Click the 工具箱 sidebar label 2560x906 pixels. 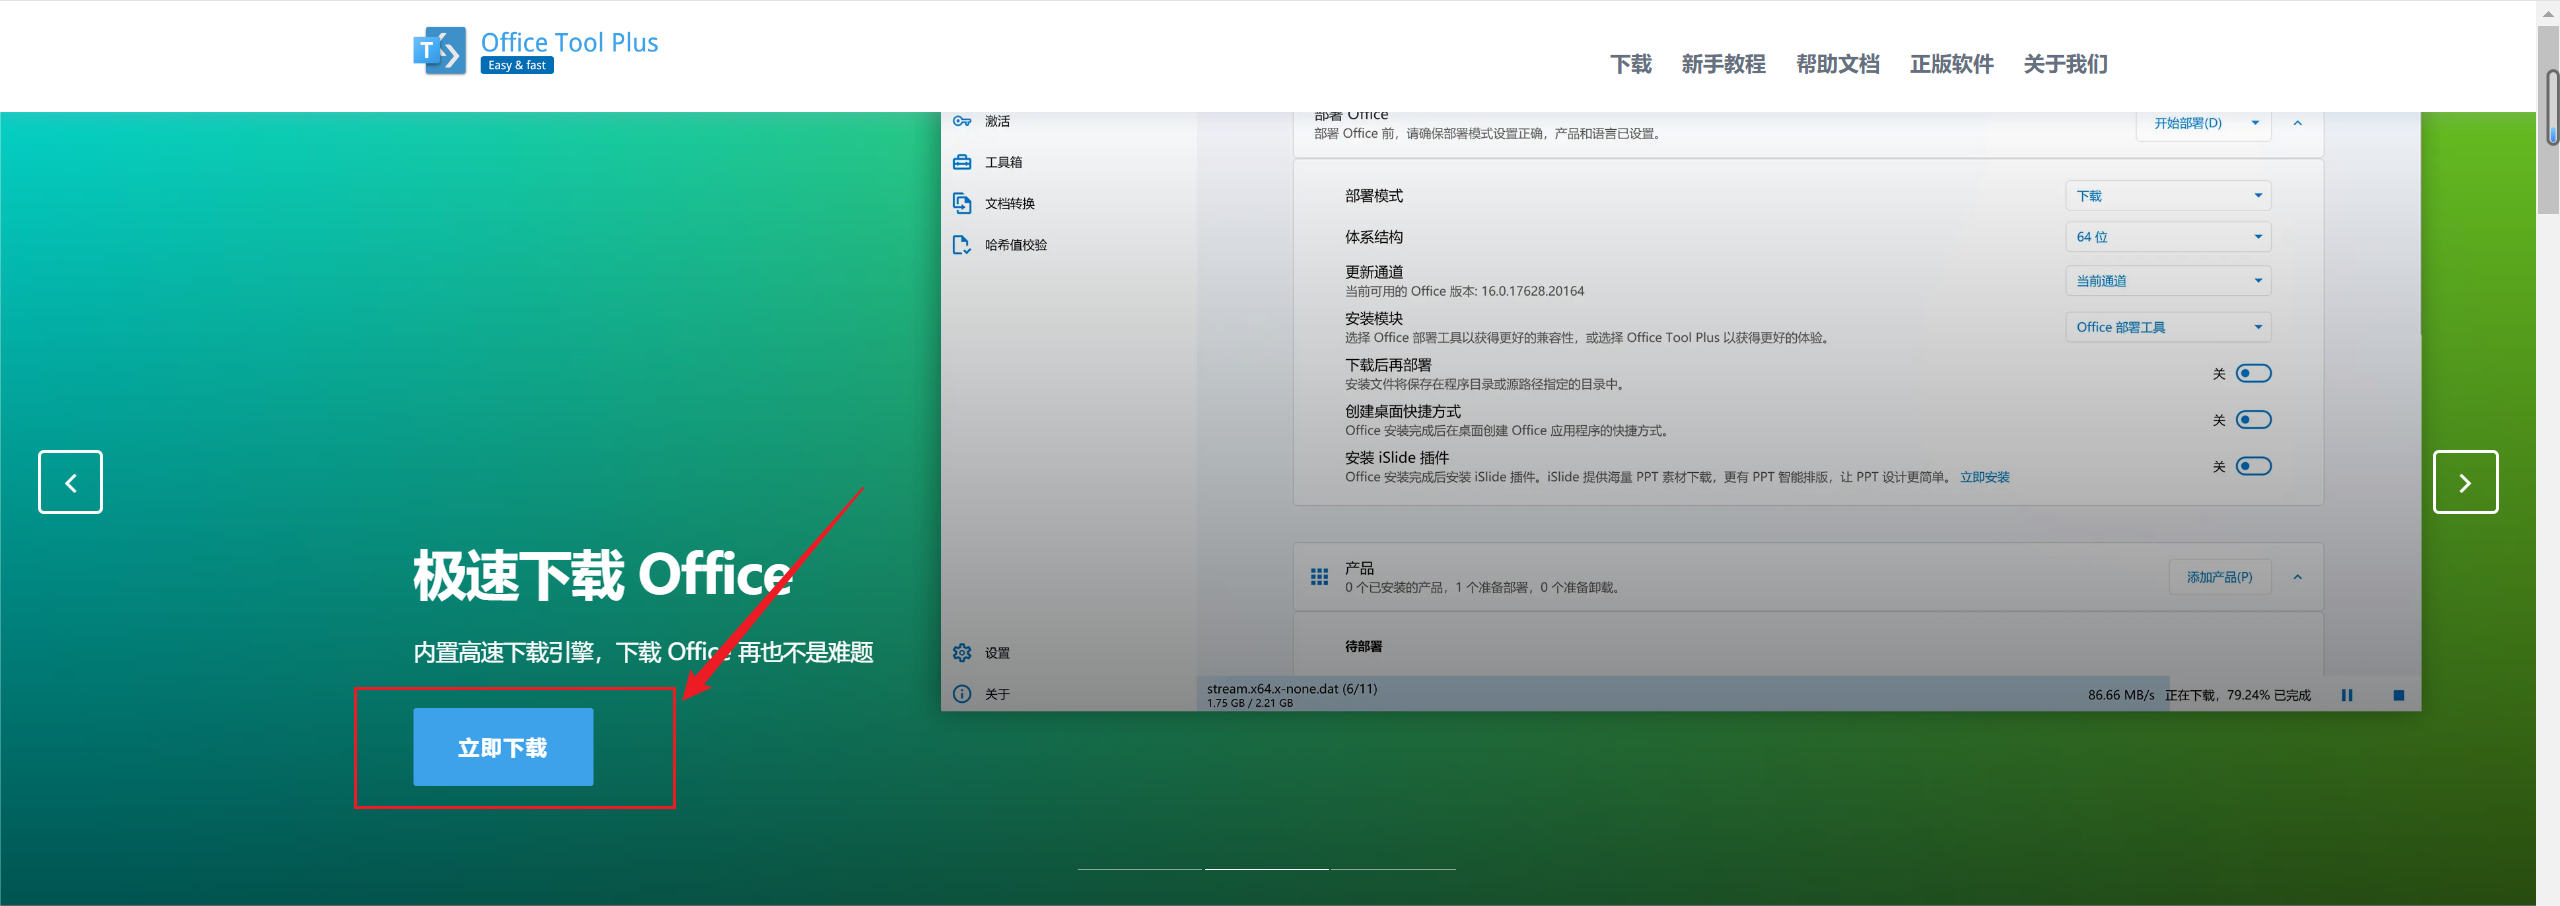point(1003,162)
